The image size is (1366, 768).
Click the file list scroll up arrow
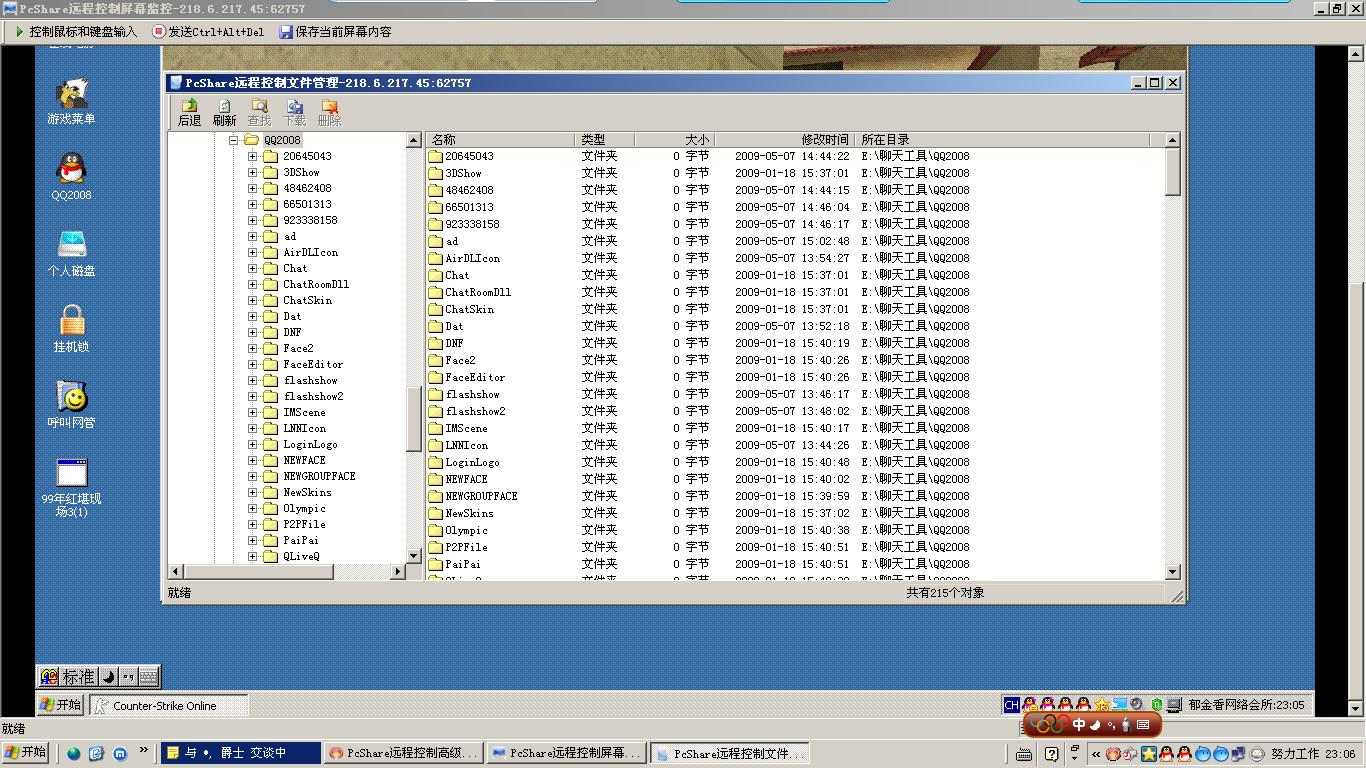(x=1173, y=140)
